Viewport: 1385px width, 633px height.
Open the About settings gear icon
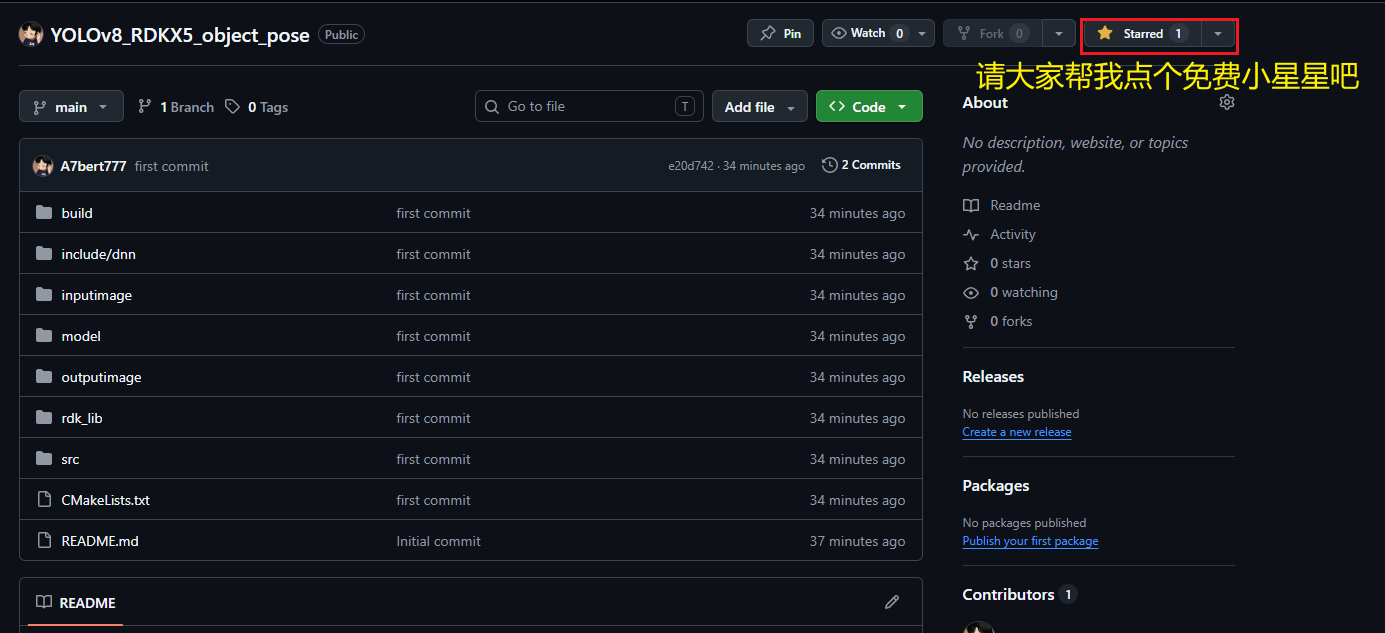tap(1227, 102)
